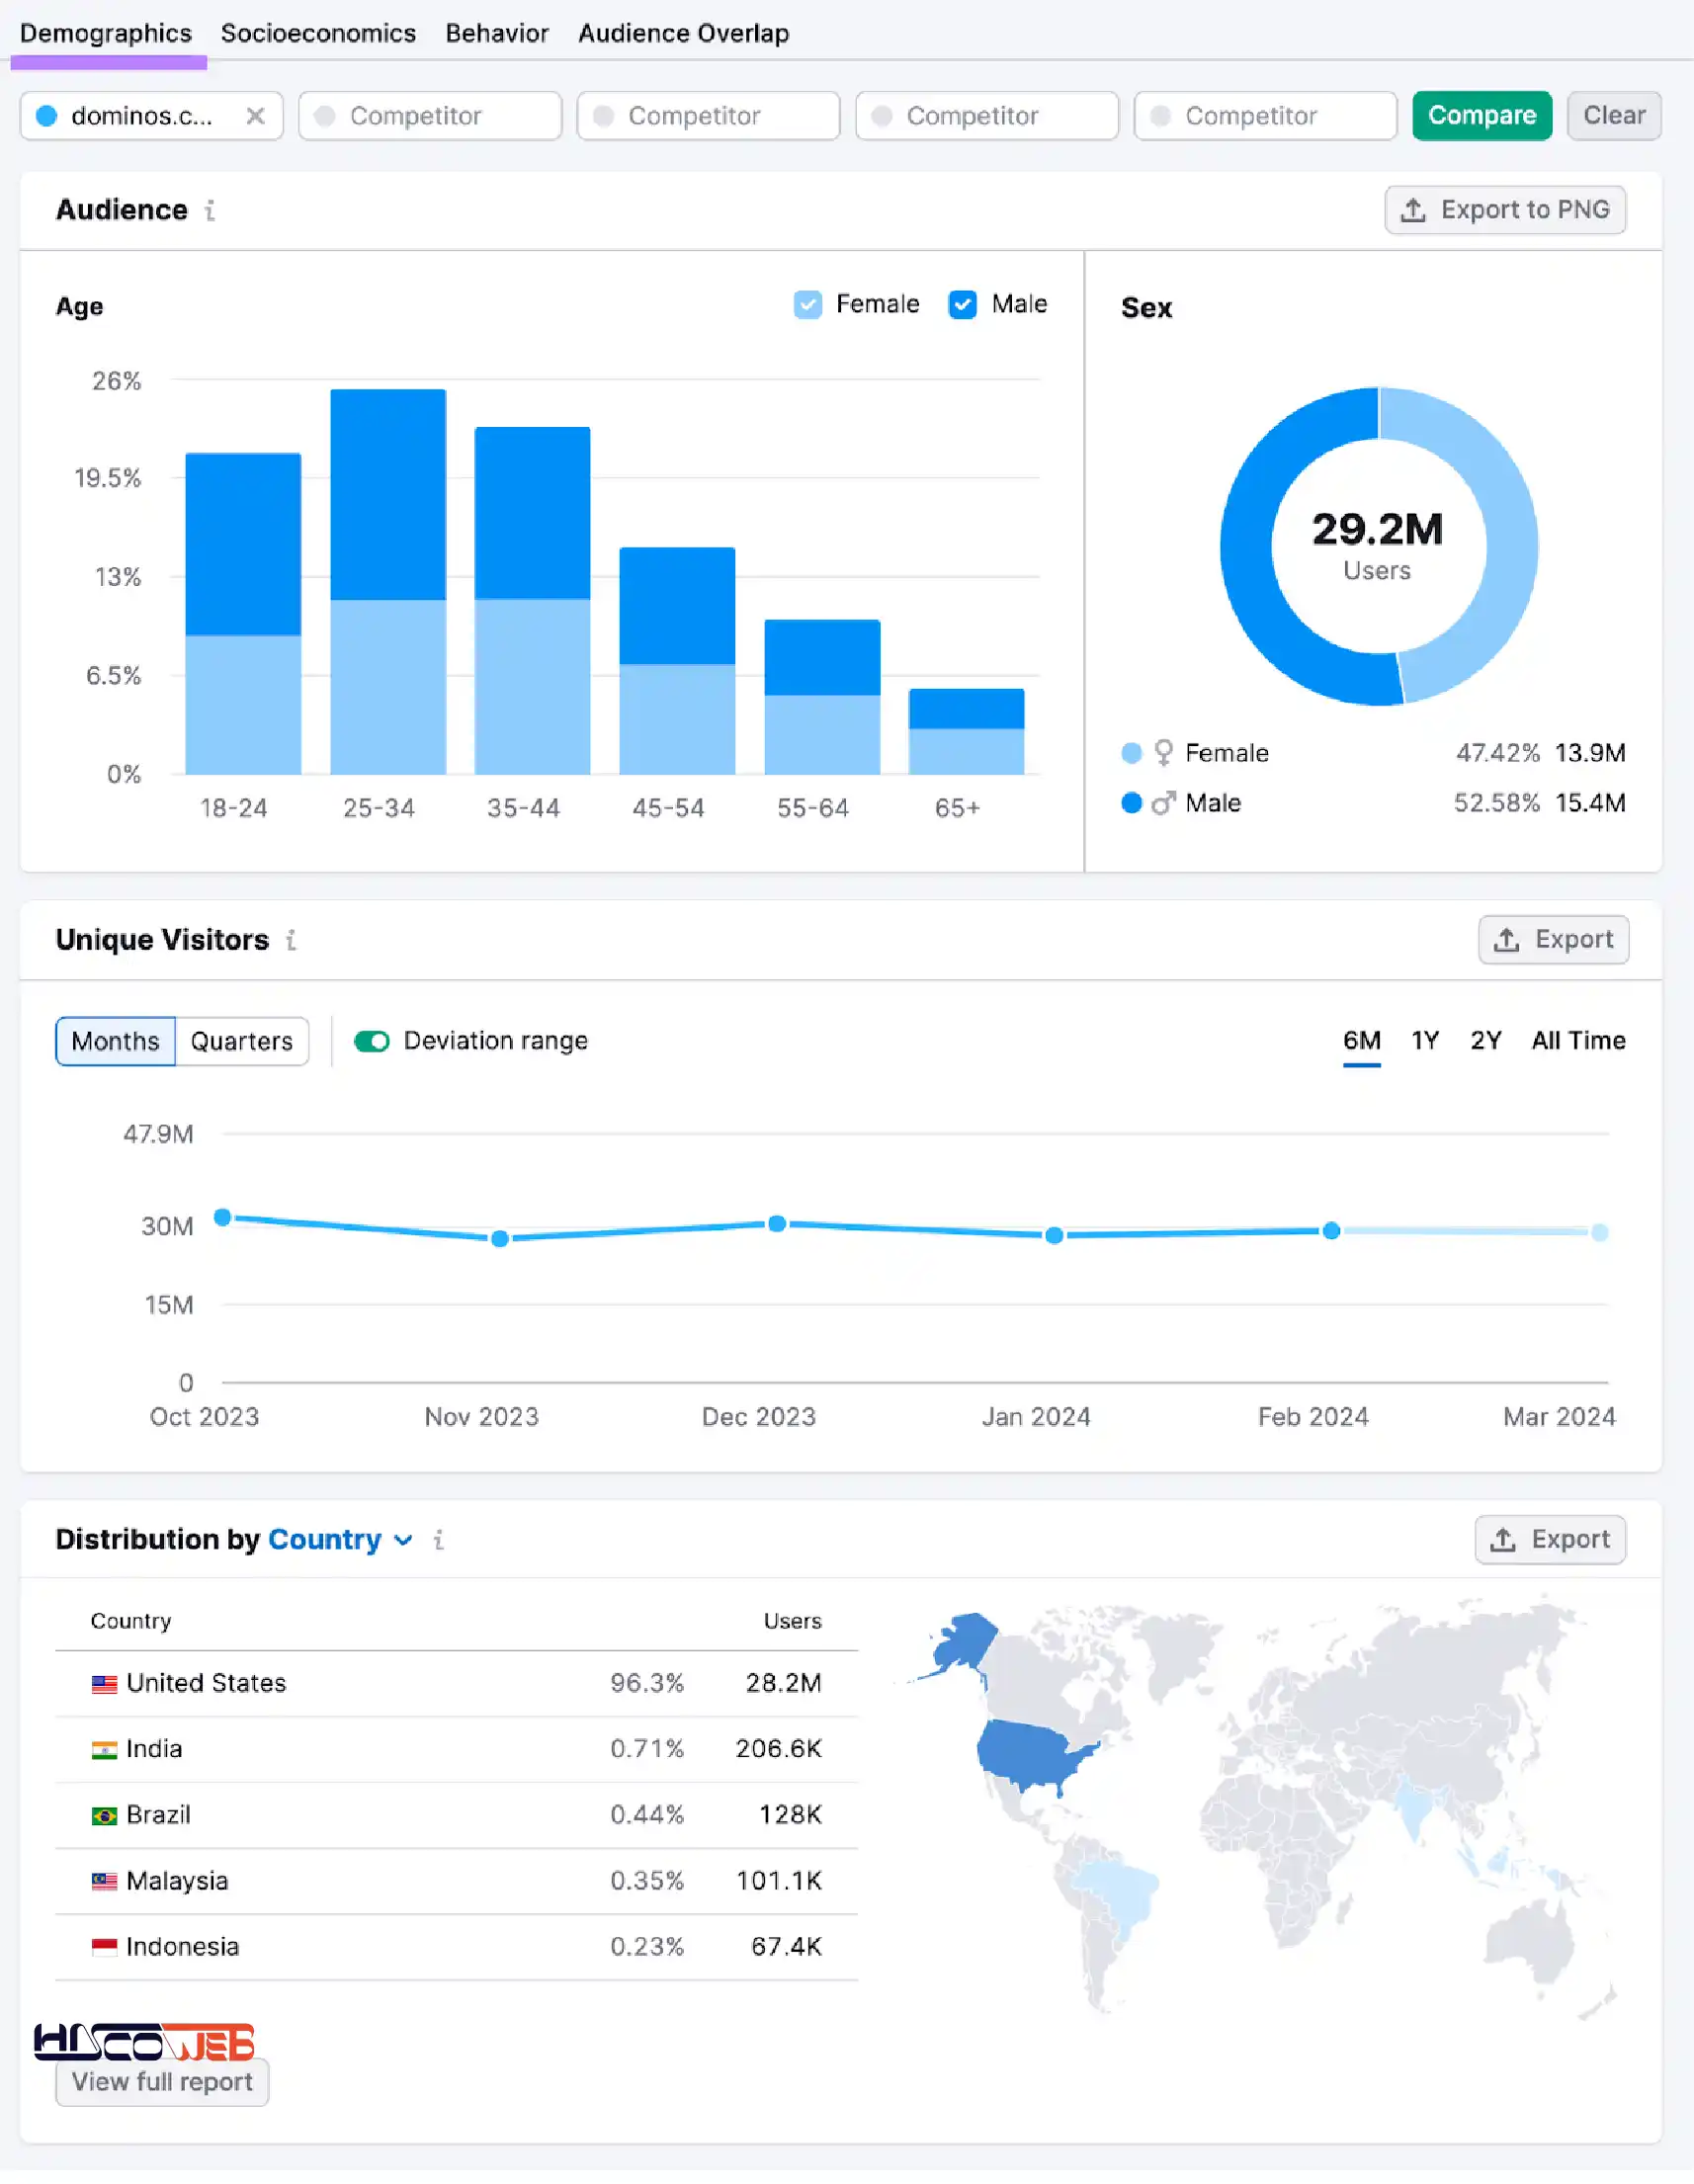
Task: Turn off the Deviation range toggle
Action: pyautogui.click(x=372, y=1042)
